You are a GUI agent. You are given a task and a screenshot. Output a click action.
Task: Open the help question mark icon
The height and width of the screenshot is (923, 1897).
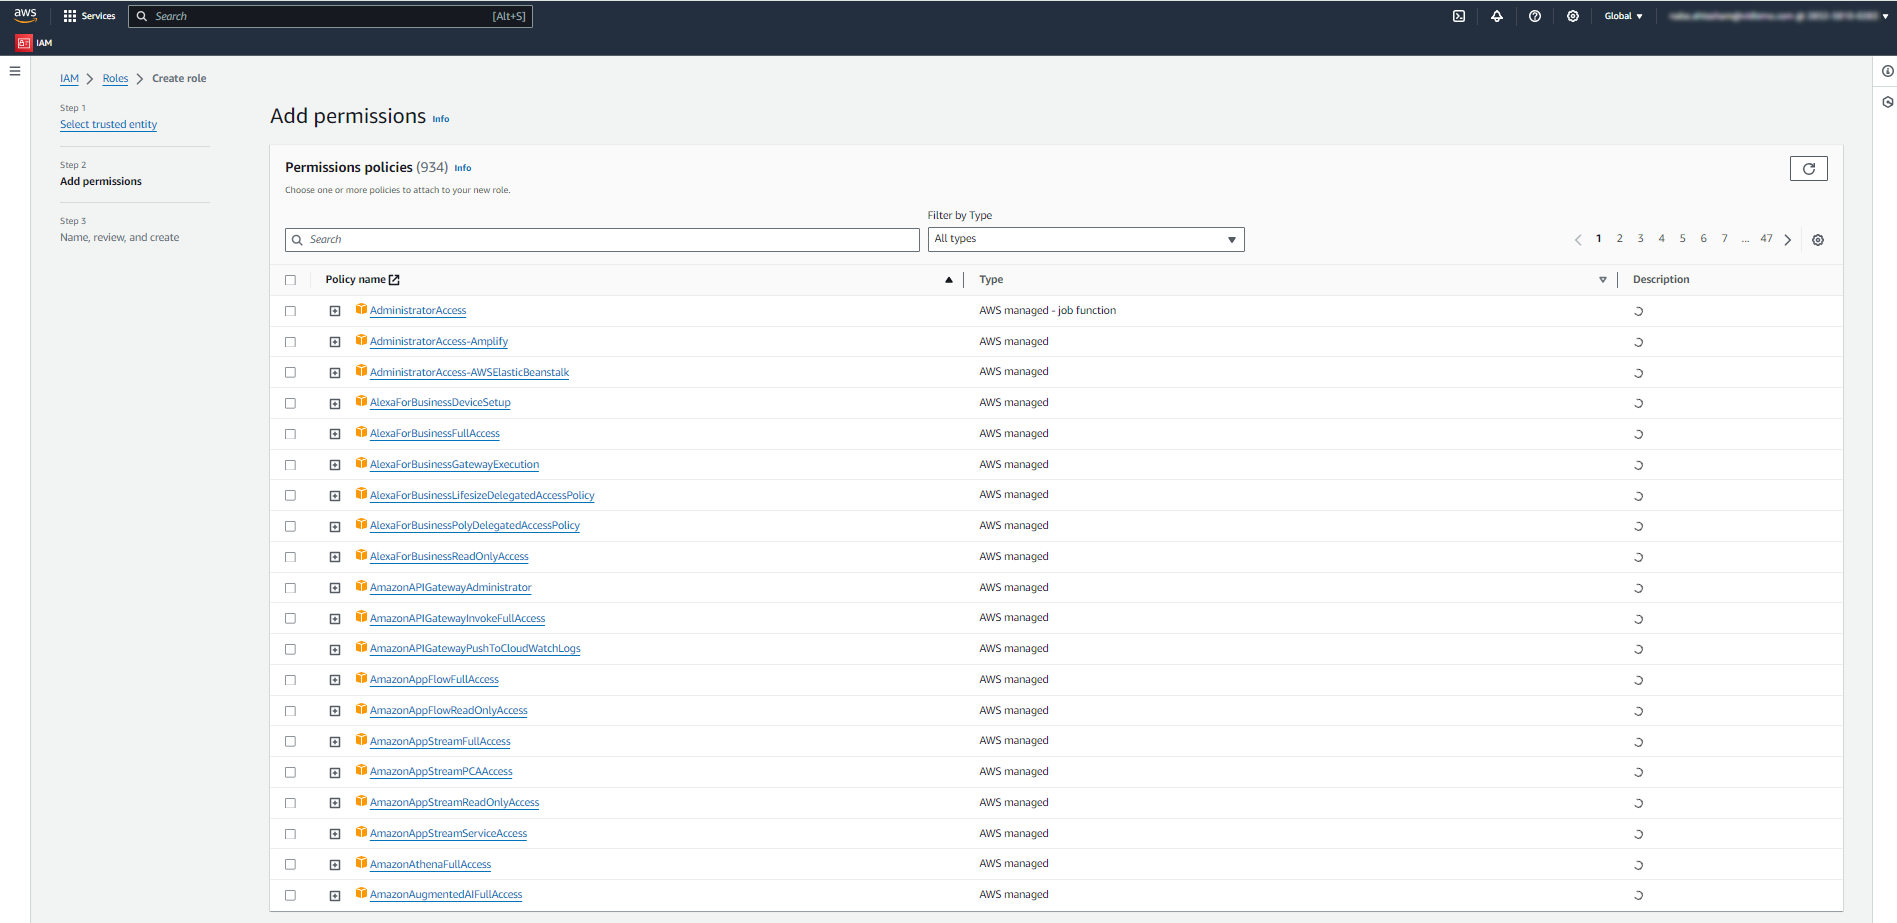point(1535,16)
